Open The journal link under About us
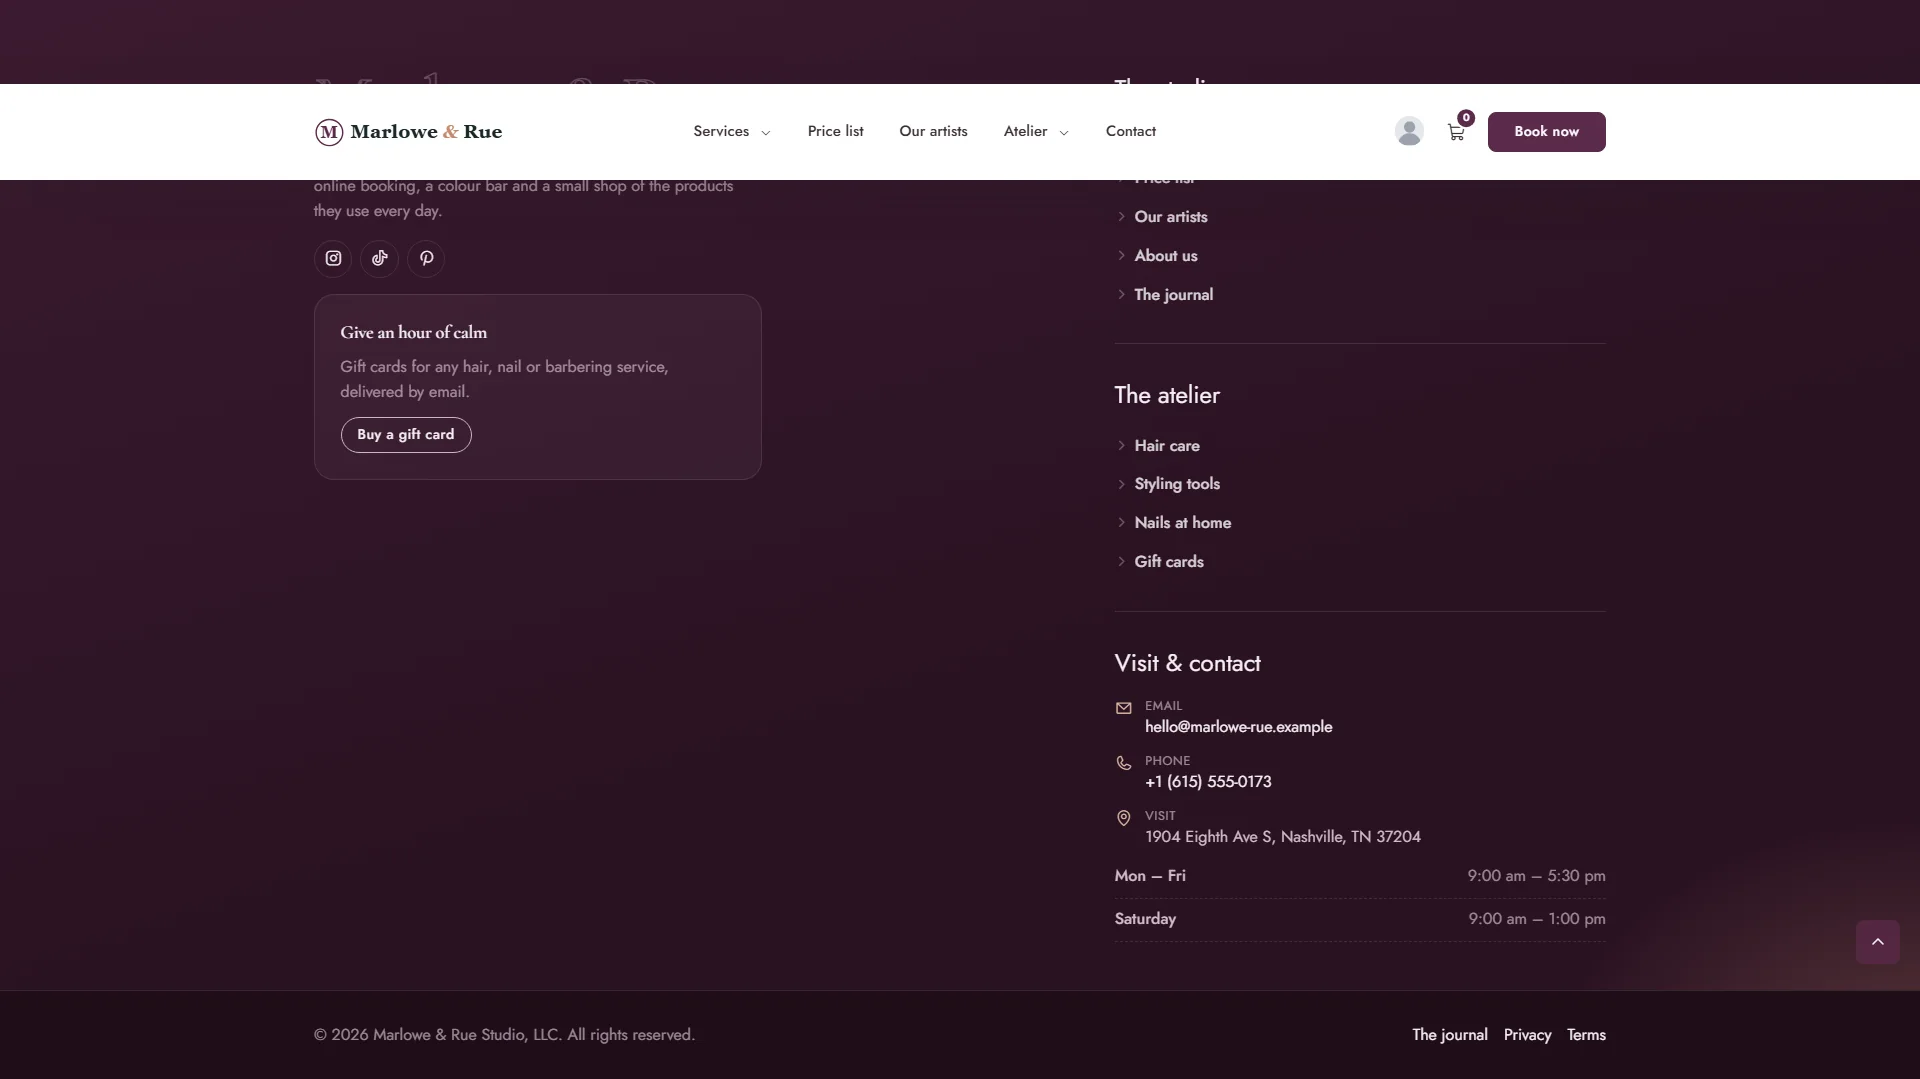Image resolution: width=1920 pixels, height=1079 pixels. [1173, 295]
